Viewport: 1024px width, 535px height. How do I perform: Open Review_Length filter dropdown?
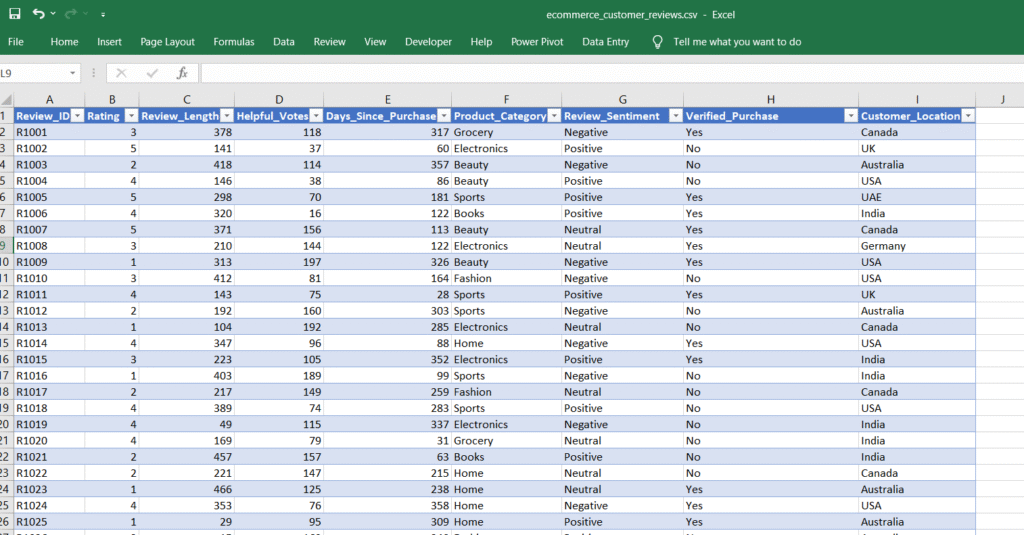tap(227, 116)
